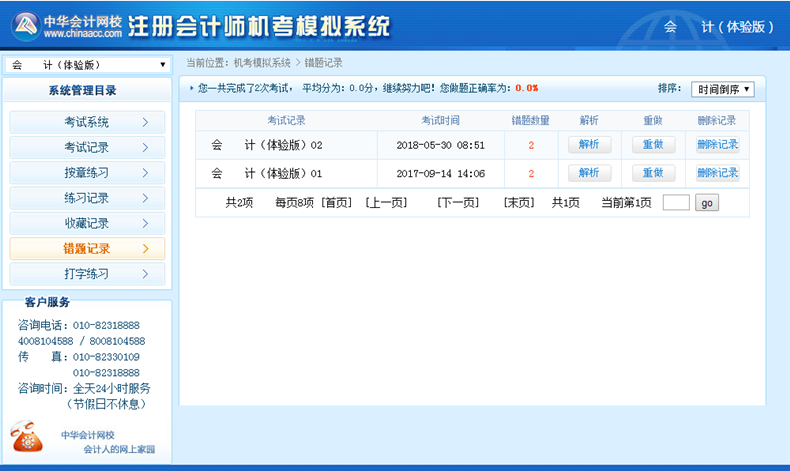The height and width of the screenshot is (471, 790).
Task: Click the page number input field
Action: (x=676, y=203)
